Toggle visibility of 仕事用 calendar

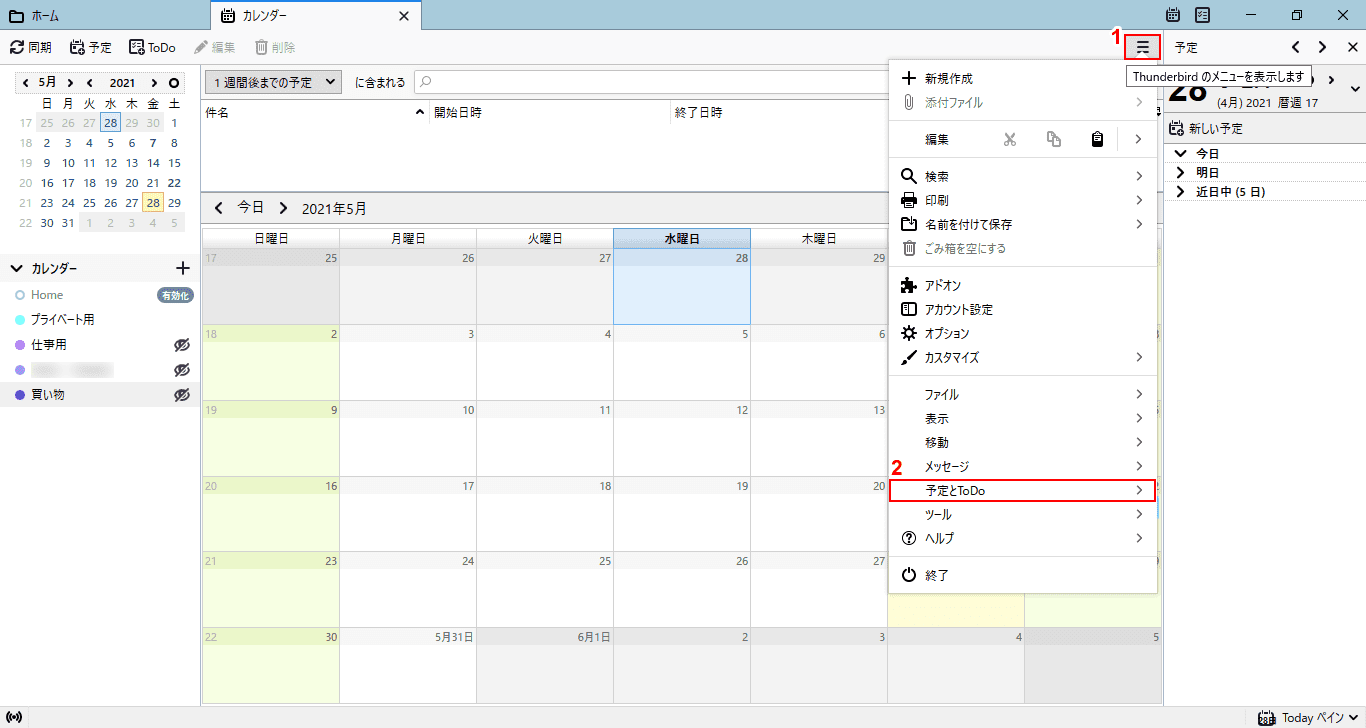point(182,345)
